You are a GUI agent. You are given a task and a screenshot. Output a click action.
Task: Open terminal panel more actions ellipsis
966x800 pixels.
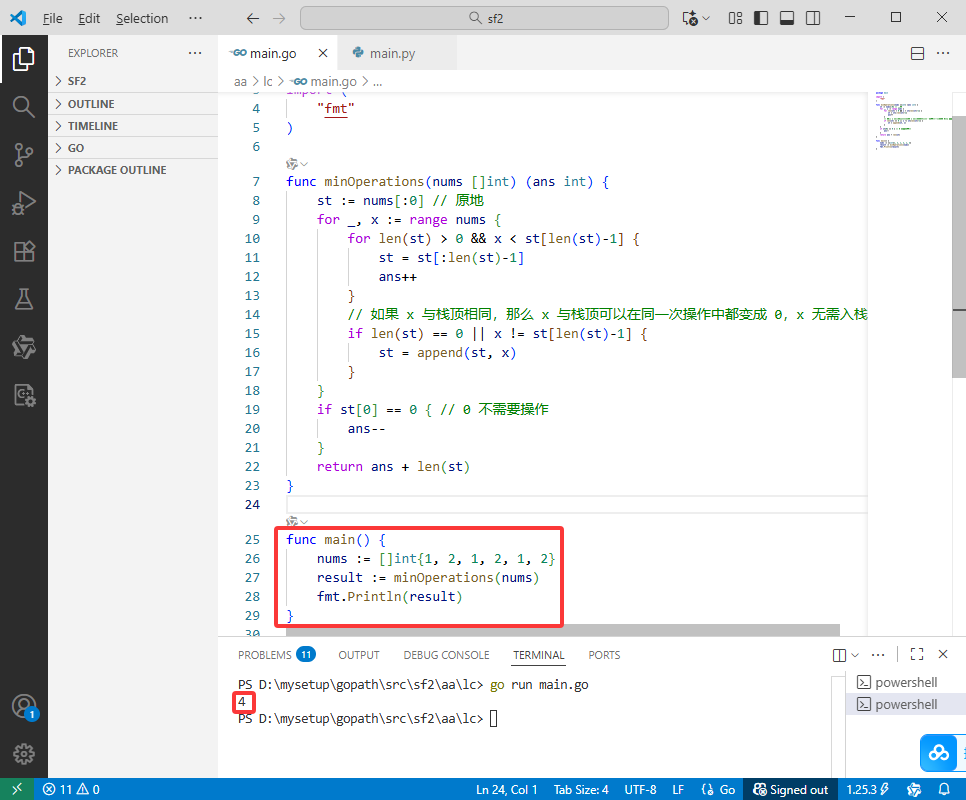(879, 655)
